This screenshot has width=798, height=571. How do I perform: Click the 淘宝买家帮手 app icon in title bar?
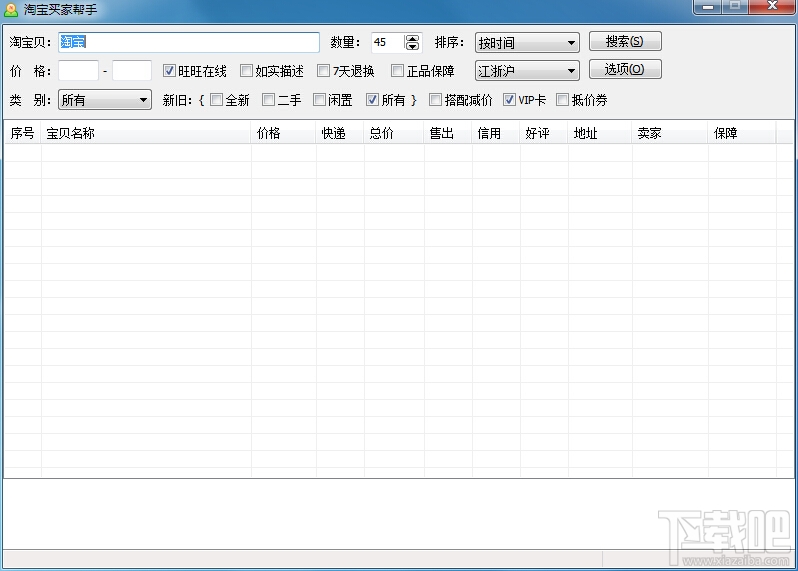11,10
